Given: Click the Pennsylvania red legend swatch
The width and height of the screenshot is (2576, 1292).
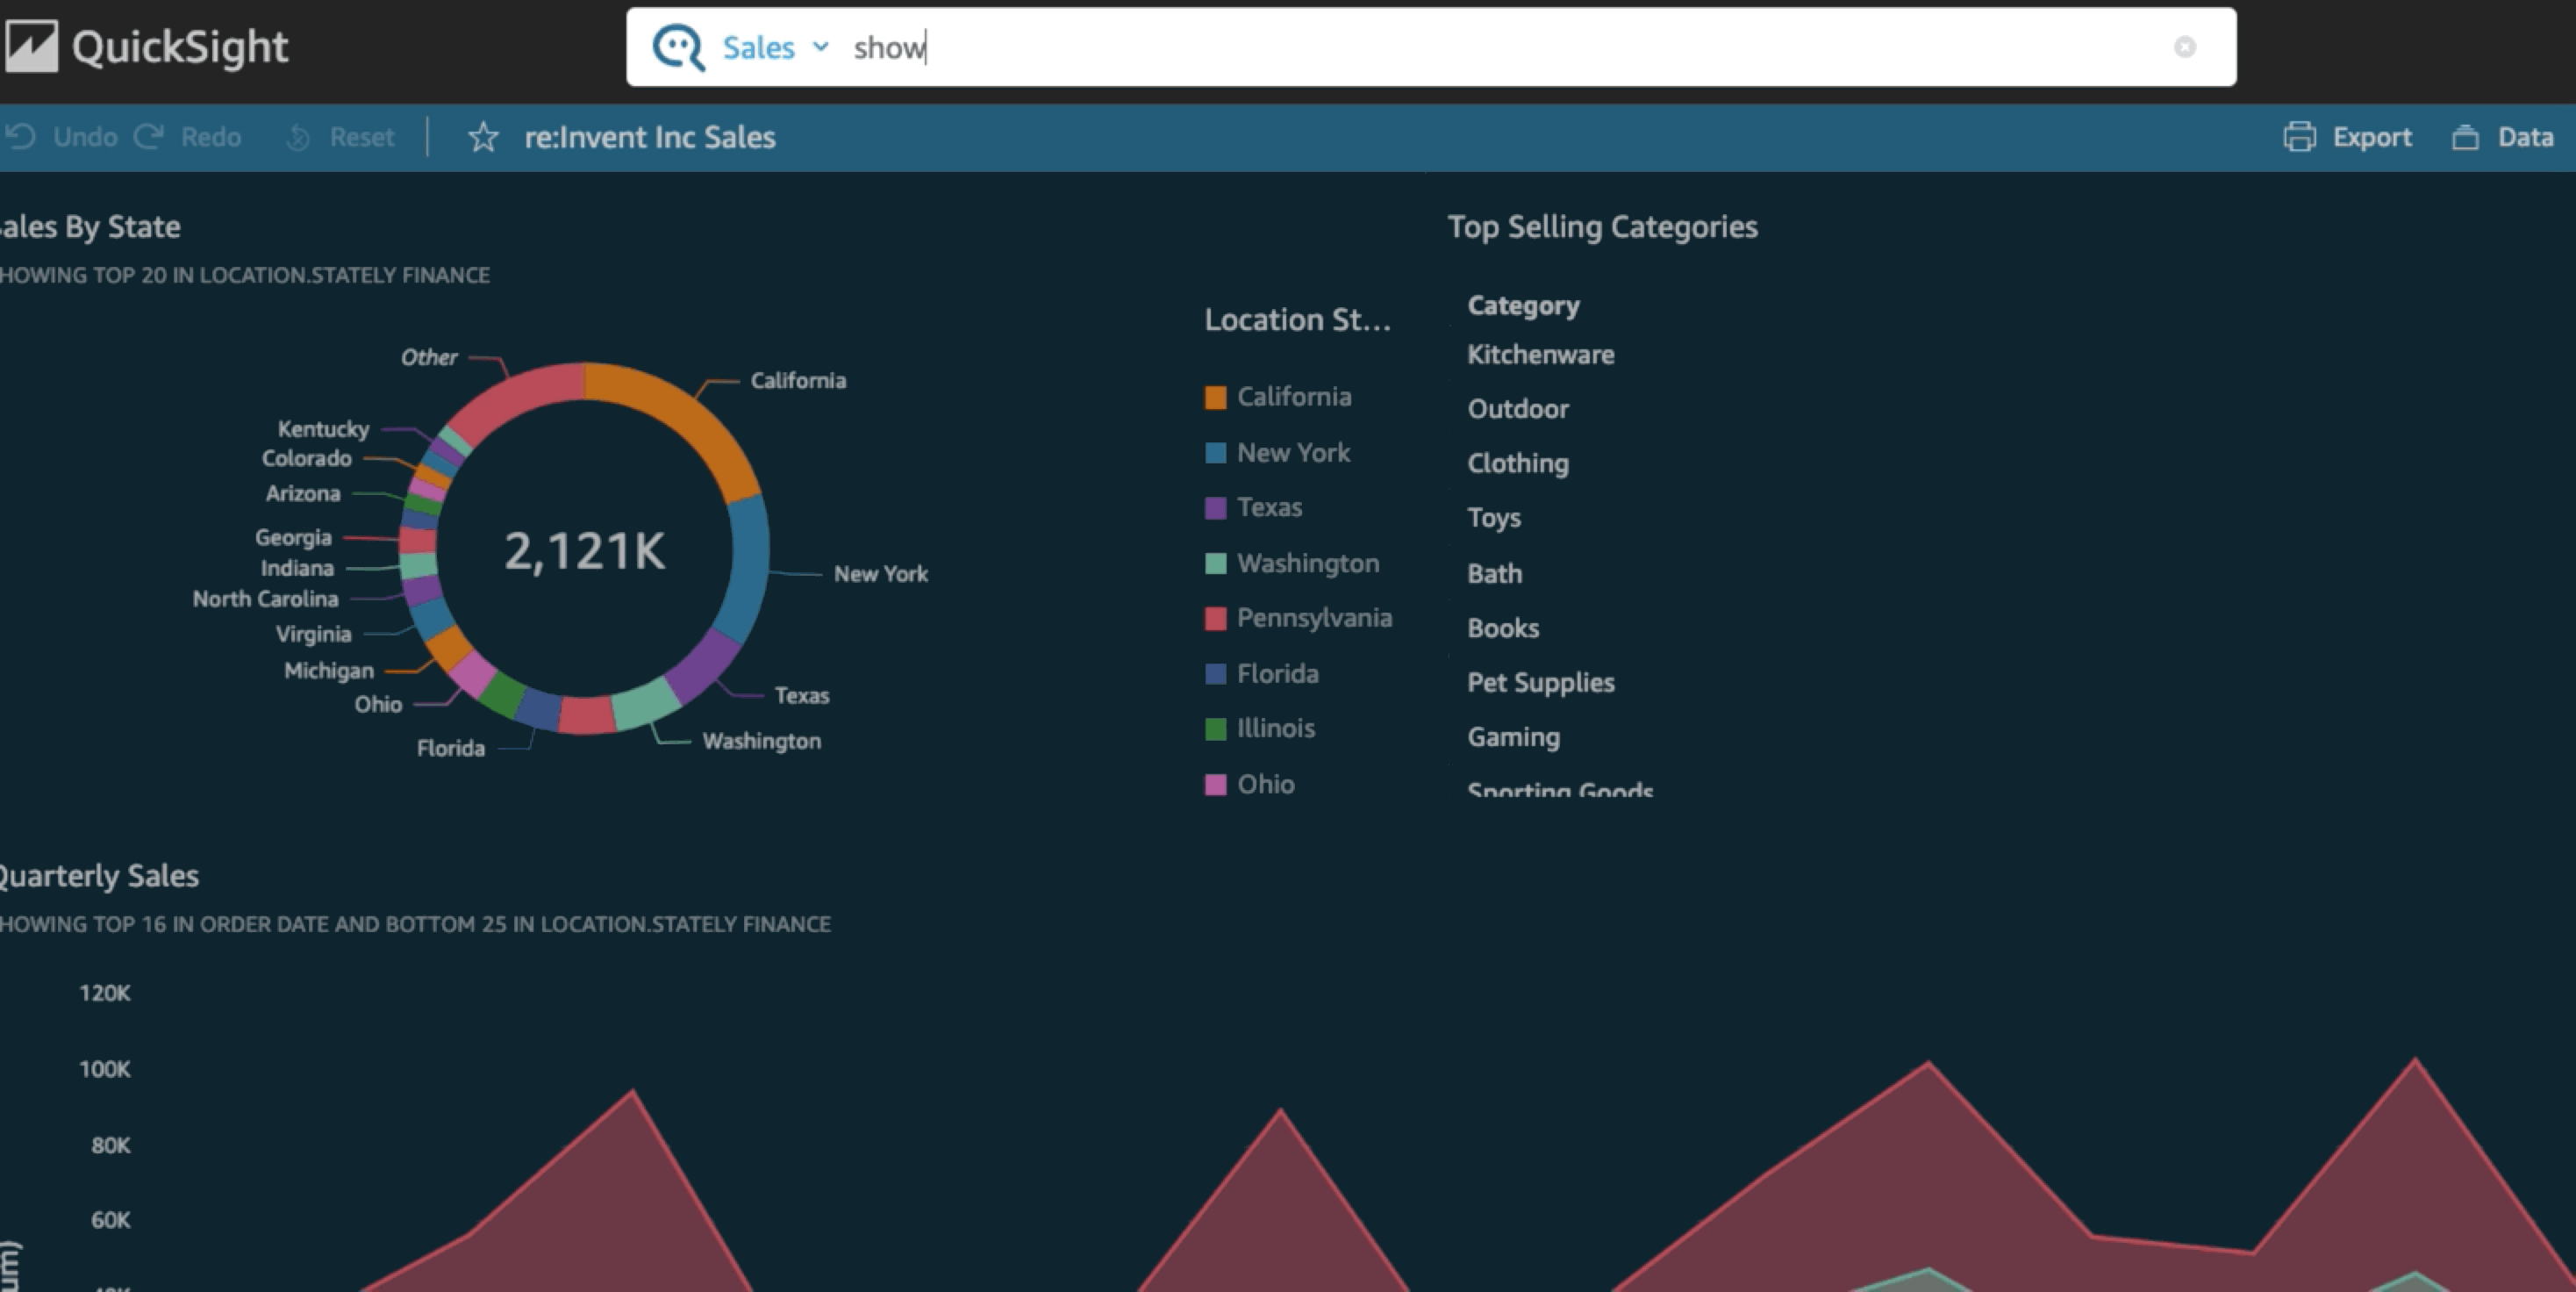Looking at the screenshot, I should point(1215,619).
